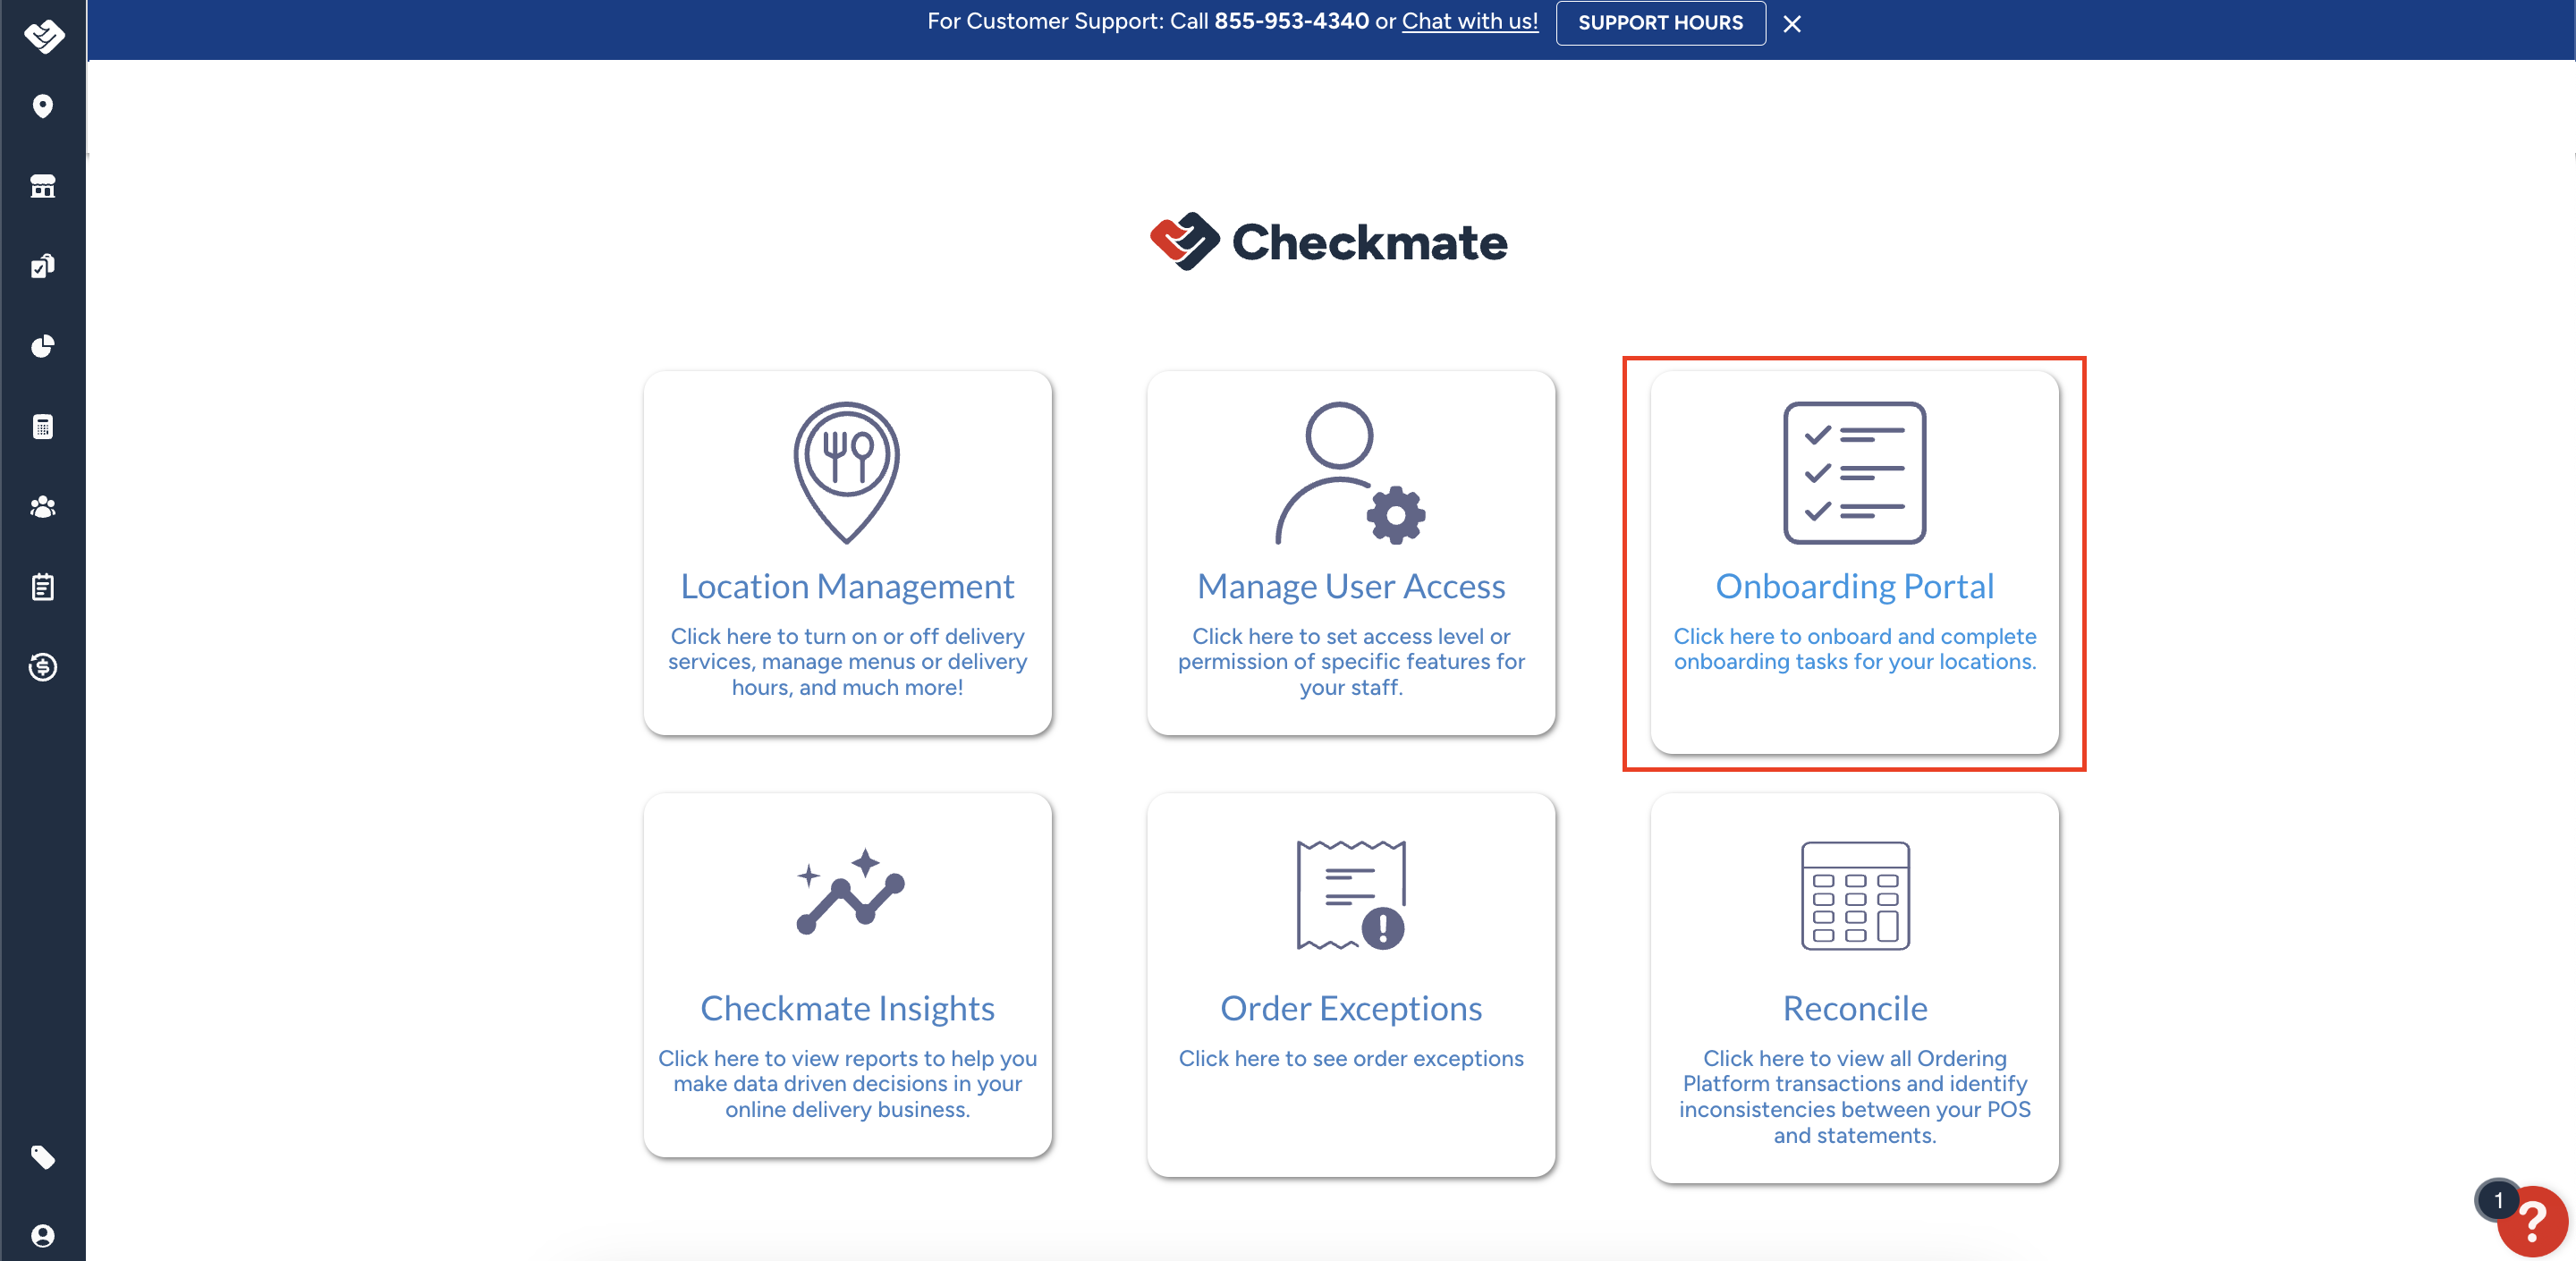The image size is (2576, 1261).
Task: Select the calculator icon in the sidebar
Action: point(42,427)
